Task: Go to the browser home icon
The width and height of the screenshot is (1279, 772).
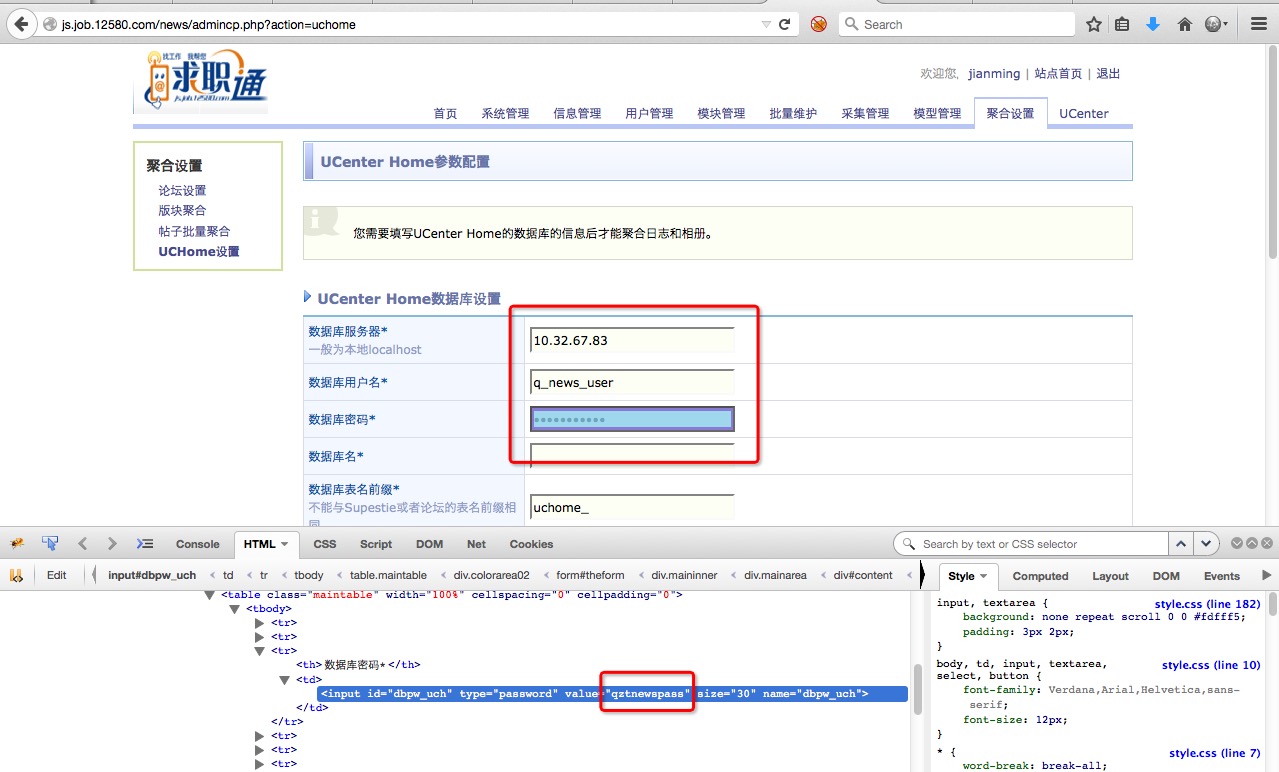Action: pyautogui.click(x=1185, y=24)
